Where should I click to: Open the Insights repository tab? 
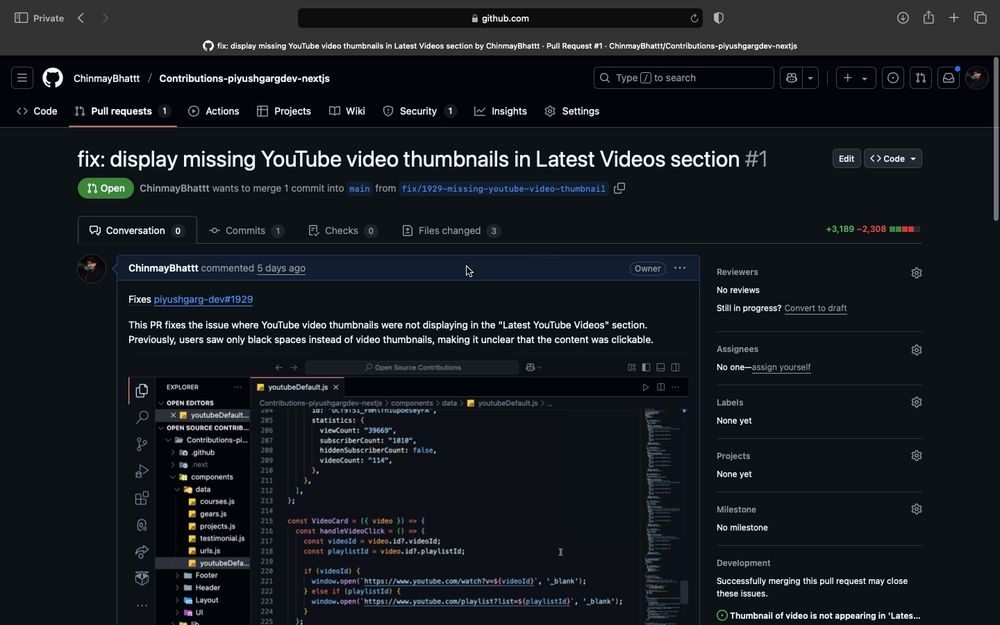501,111
